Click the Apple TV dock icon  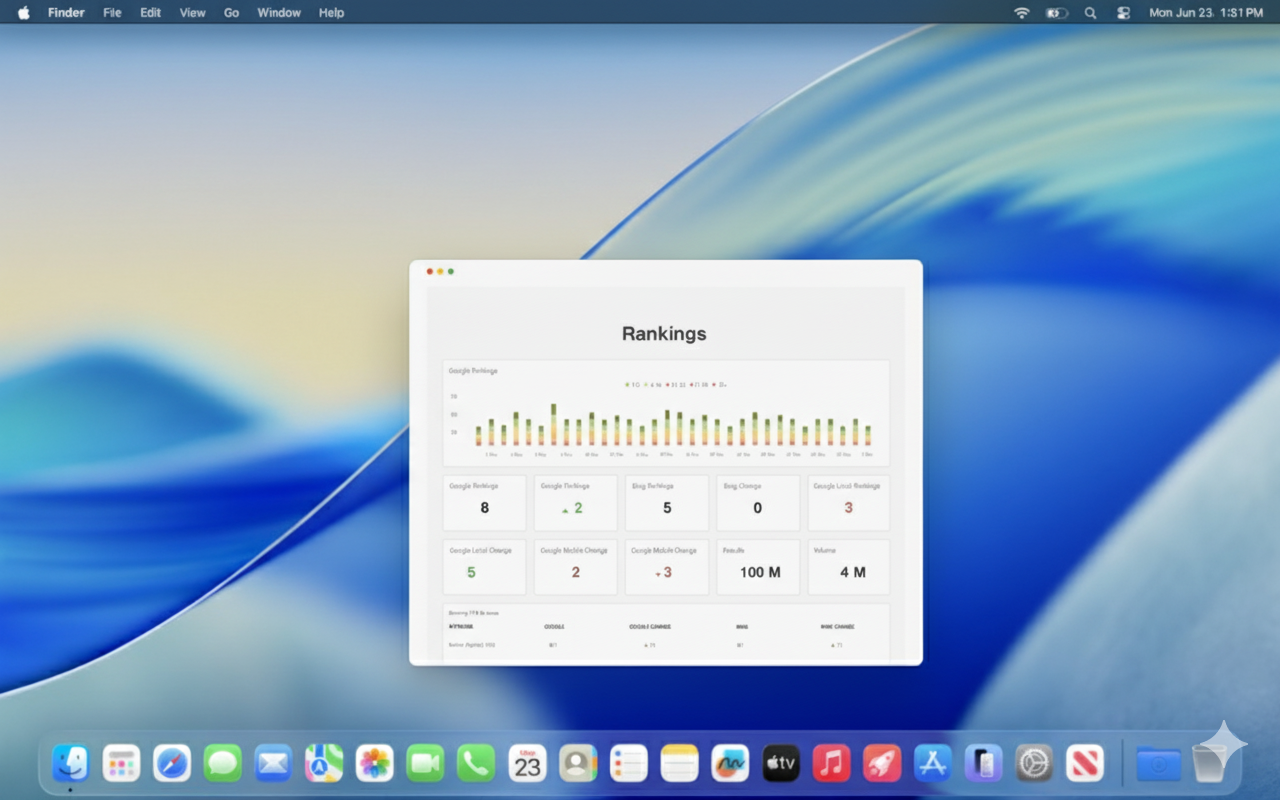(x=780, y=765)
